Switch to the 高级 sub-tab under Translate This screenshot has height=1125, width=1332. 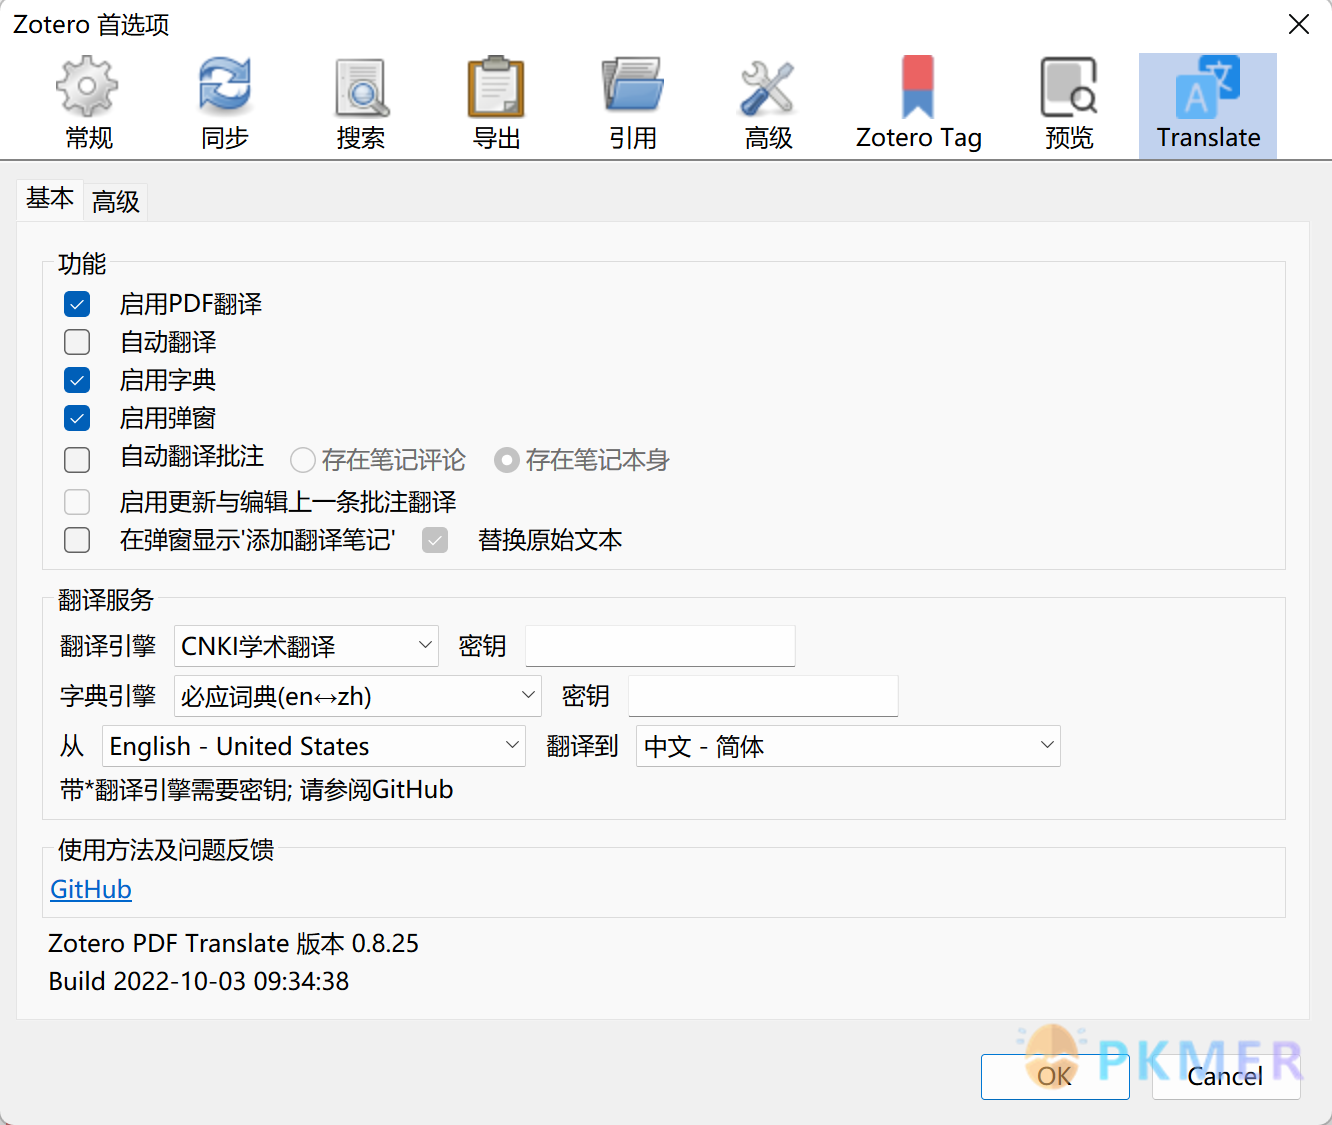click(x=116, y=202)
